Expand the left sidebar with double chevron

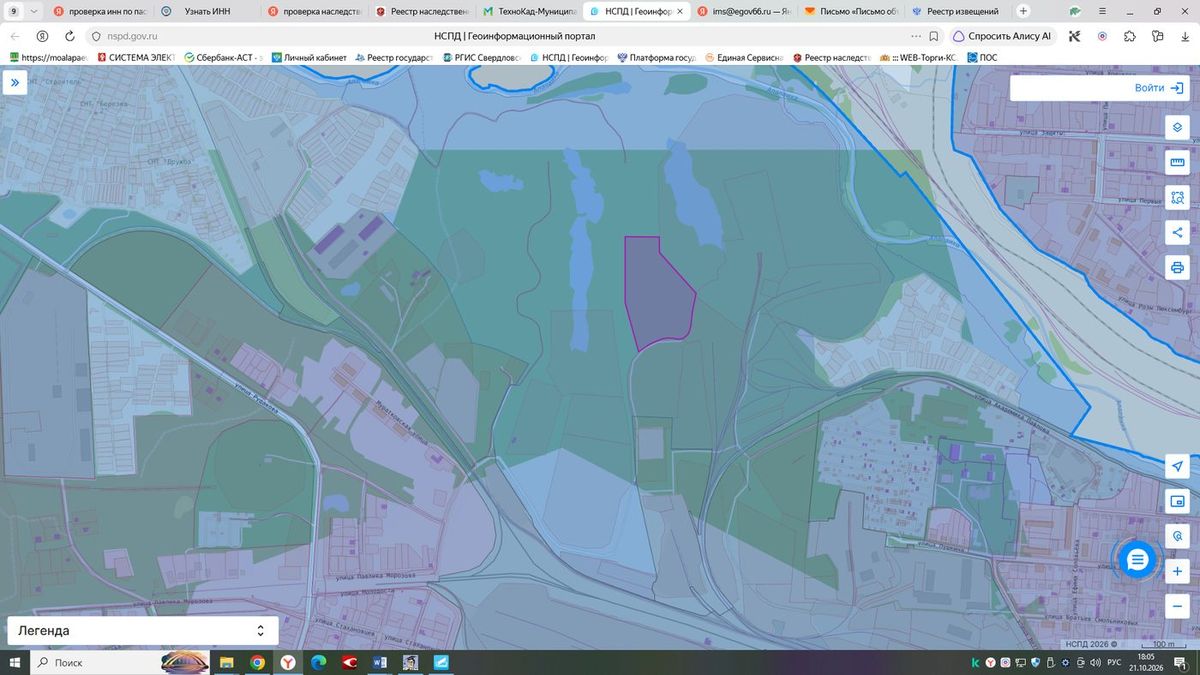[x=14, y=83]
